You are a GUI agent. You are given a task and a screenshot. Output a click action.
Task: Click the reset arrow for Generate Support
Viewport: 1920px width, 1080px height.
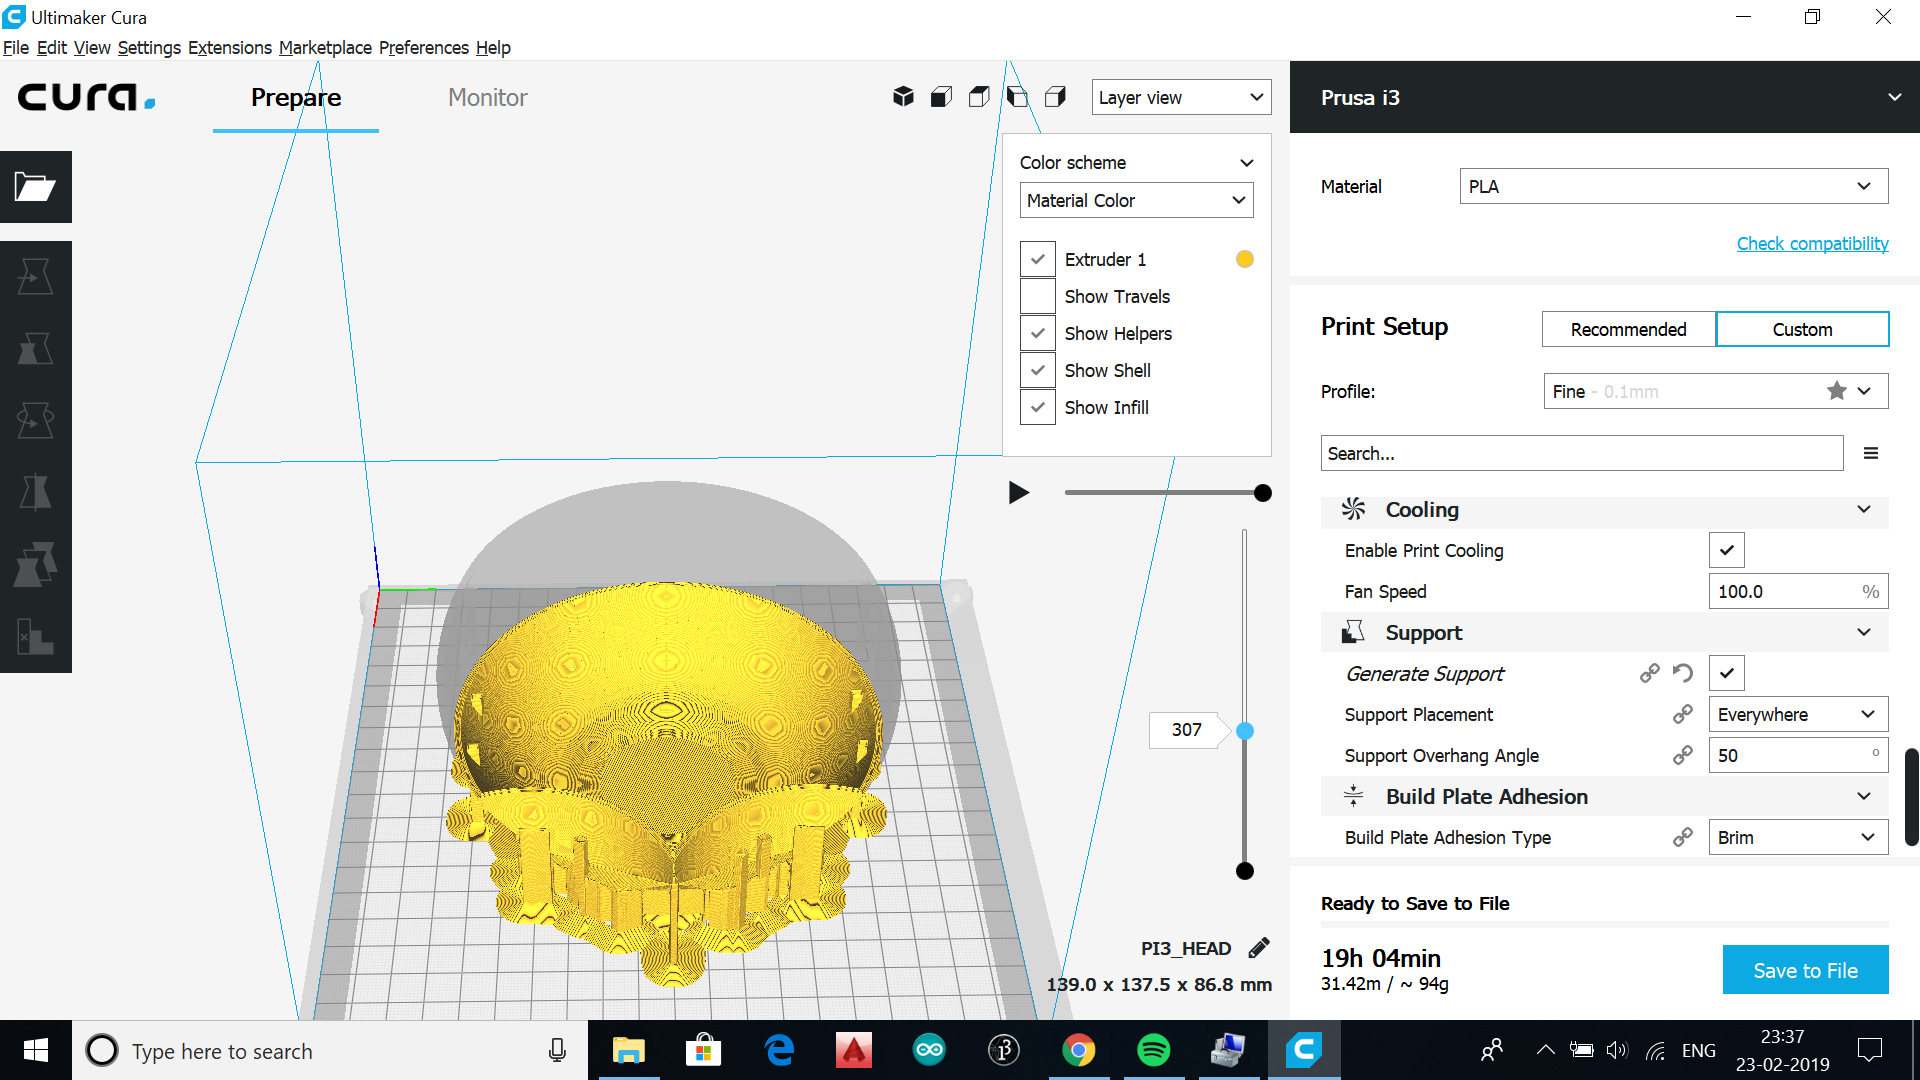click(1683, 673)
